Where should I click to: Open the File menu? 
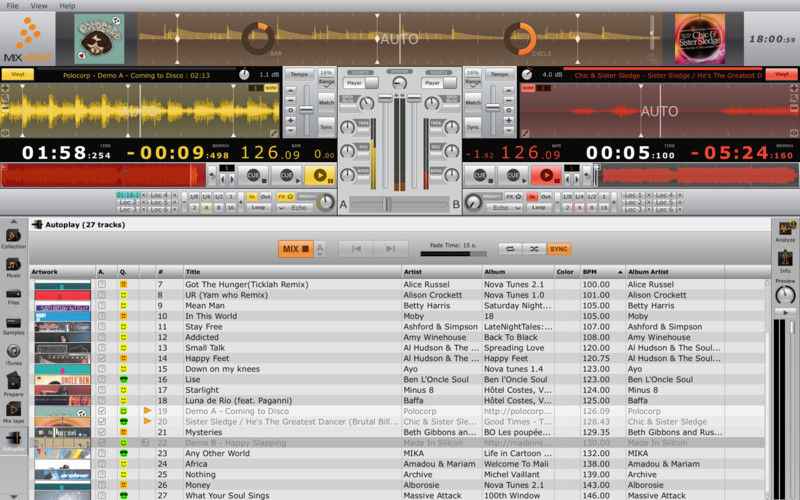[13, 6]
